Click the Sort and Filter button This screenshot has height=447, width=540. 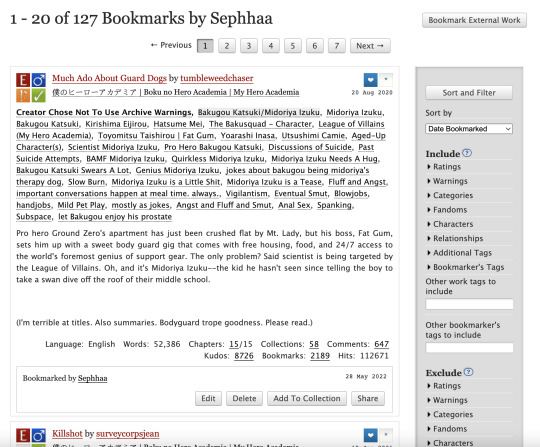tap(469, 93)
